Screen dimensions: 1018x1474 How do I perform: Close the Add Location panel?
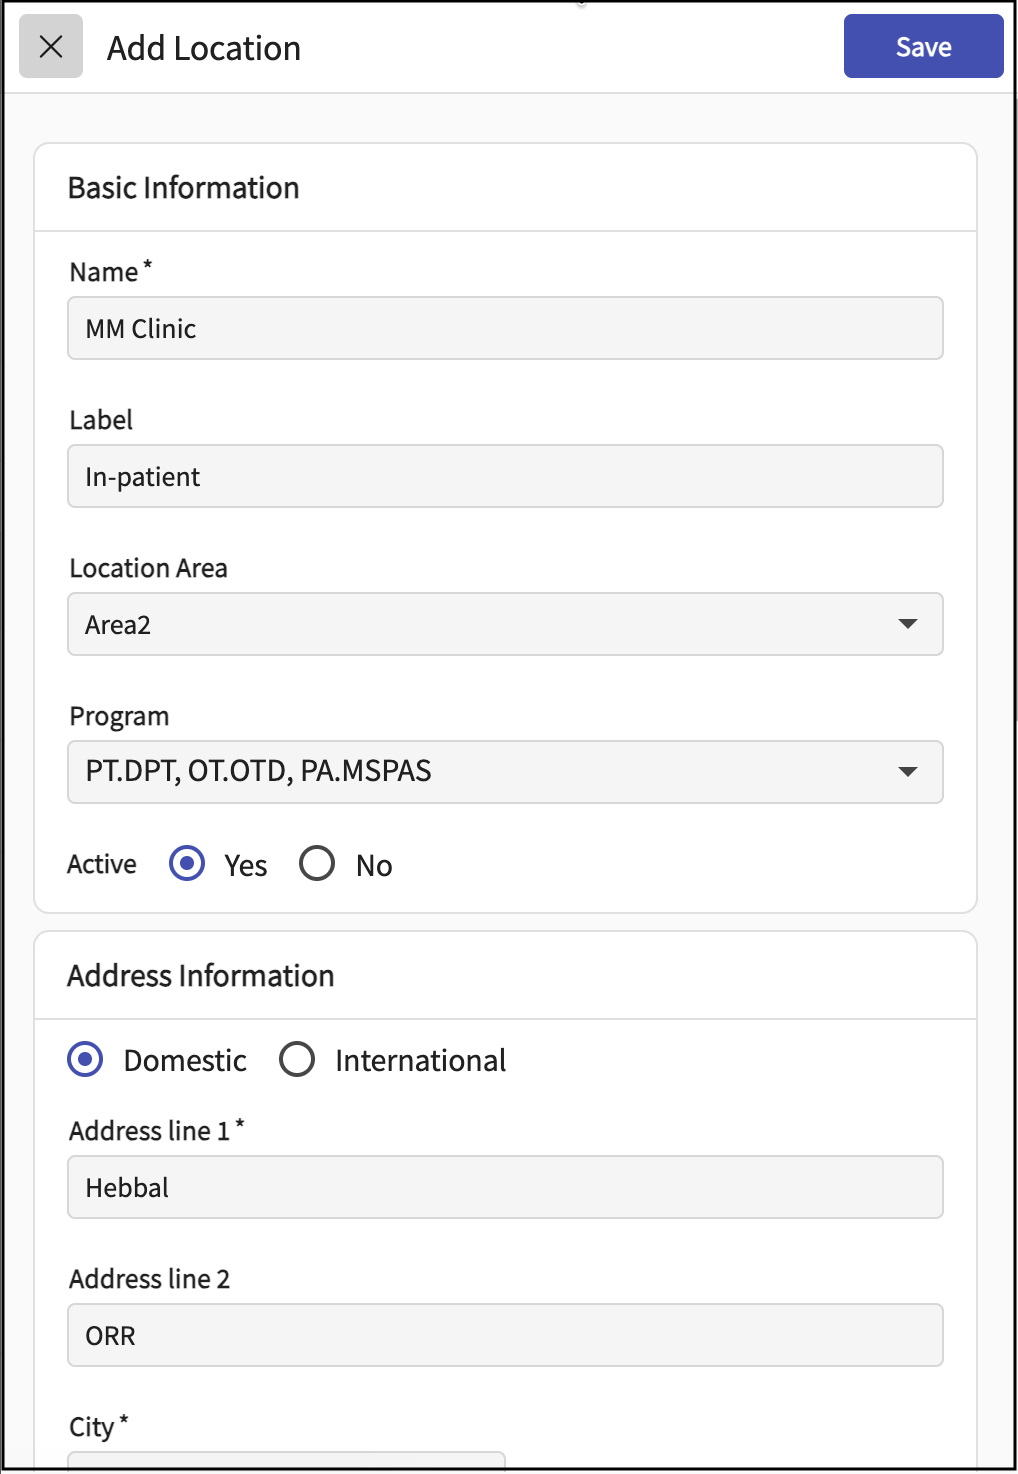click(x=51, y=47)
